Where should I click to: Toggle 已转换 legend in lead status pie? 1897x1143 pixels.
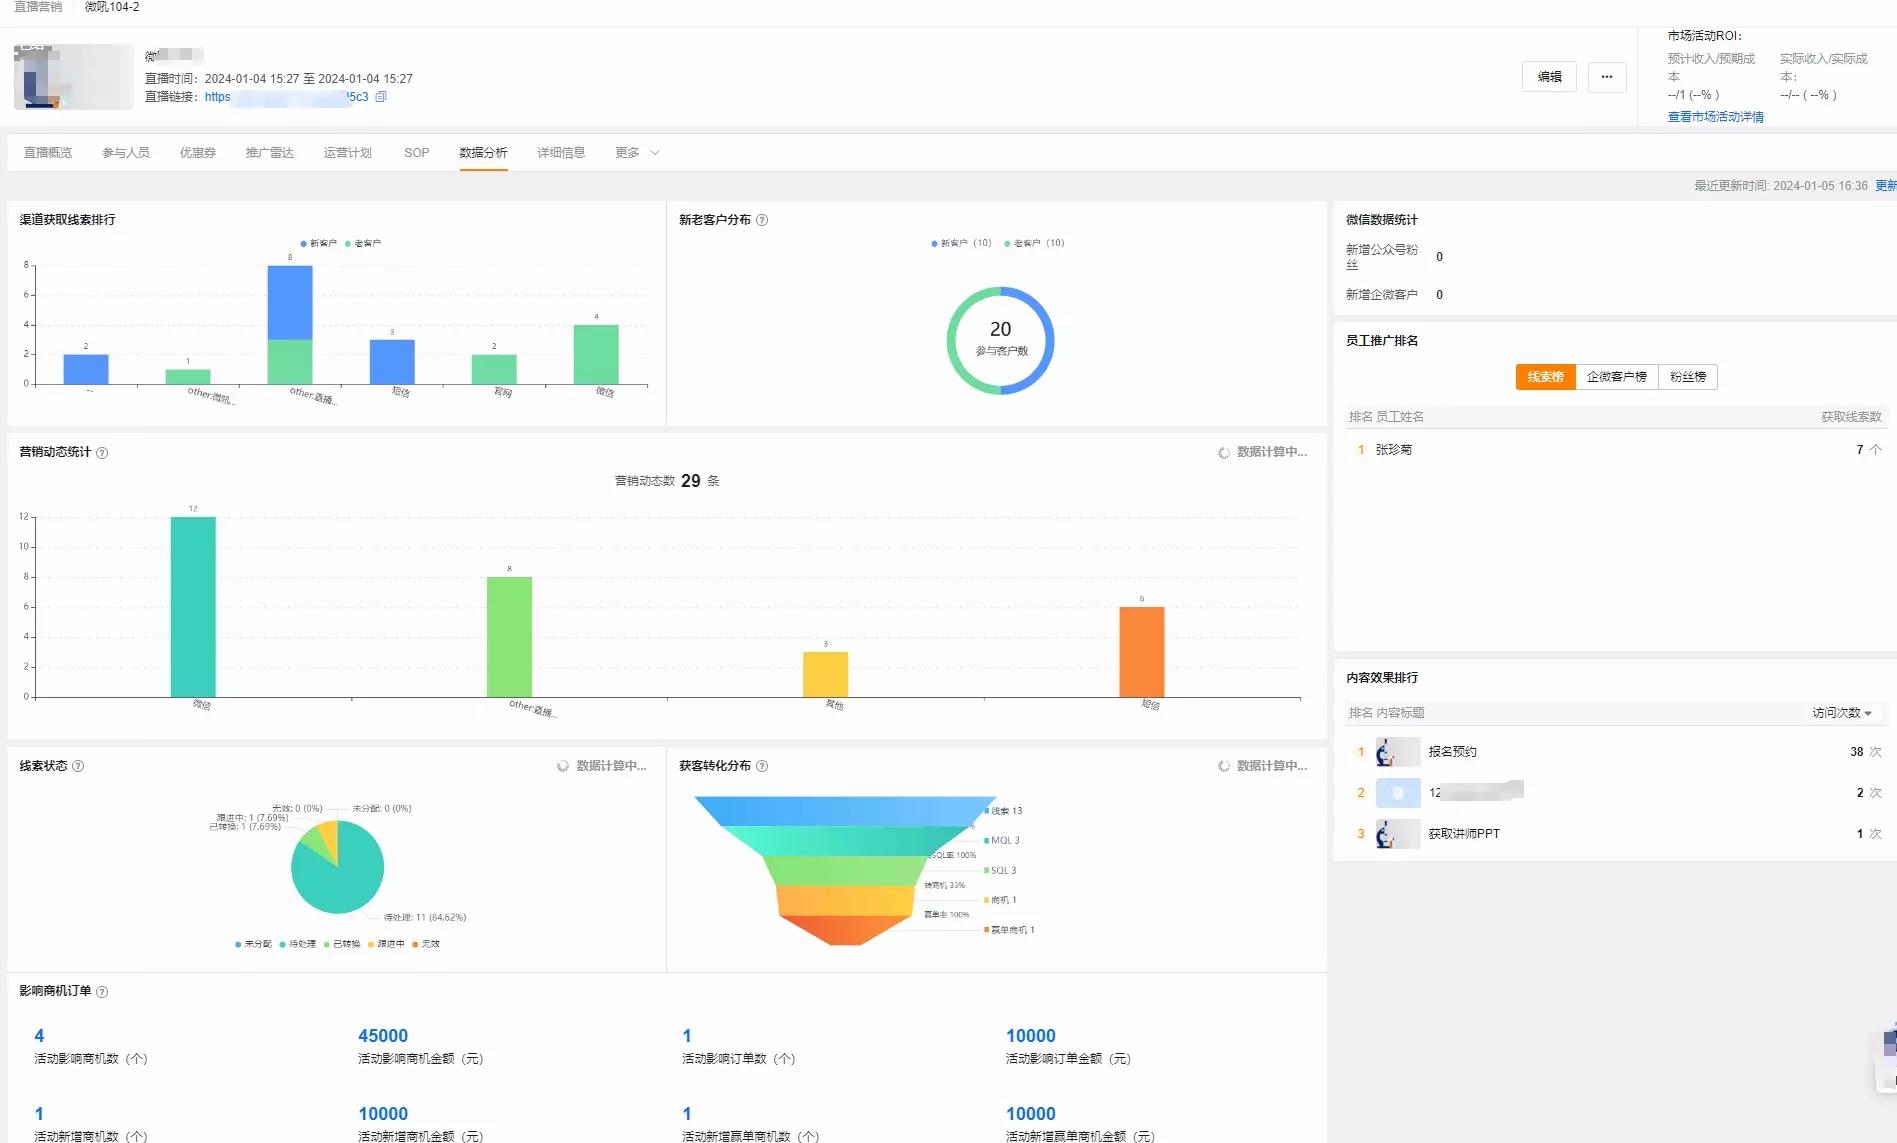click(341, 944)
